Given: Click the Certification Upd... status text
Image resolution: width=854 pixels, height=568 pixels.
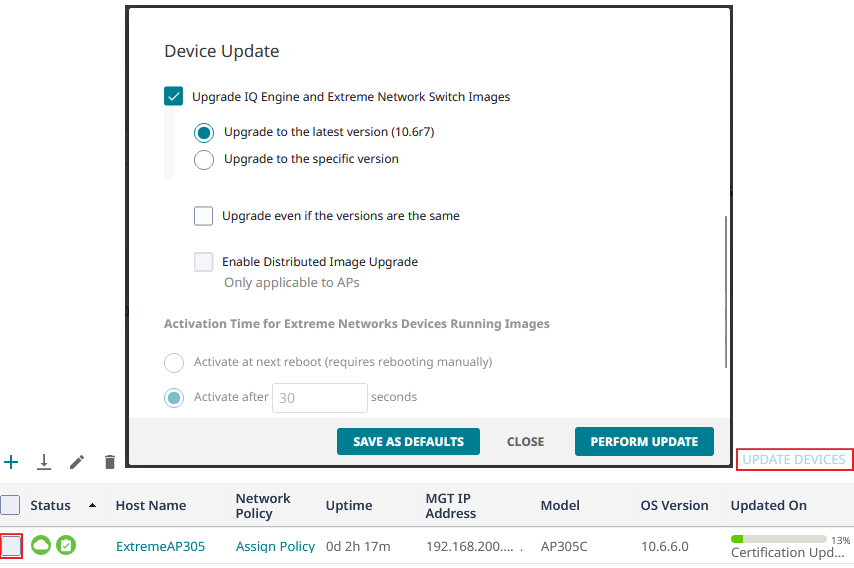Looking at the screenshot, I should [787, 553].
